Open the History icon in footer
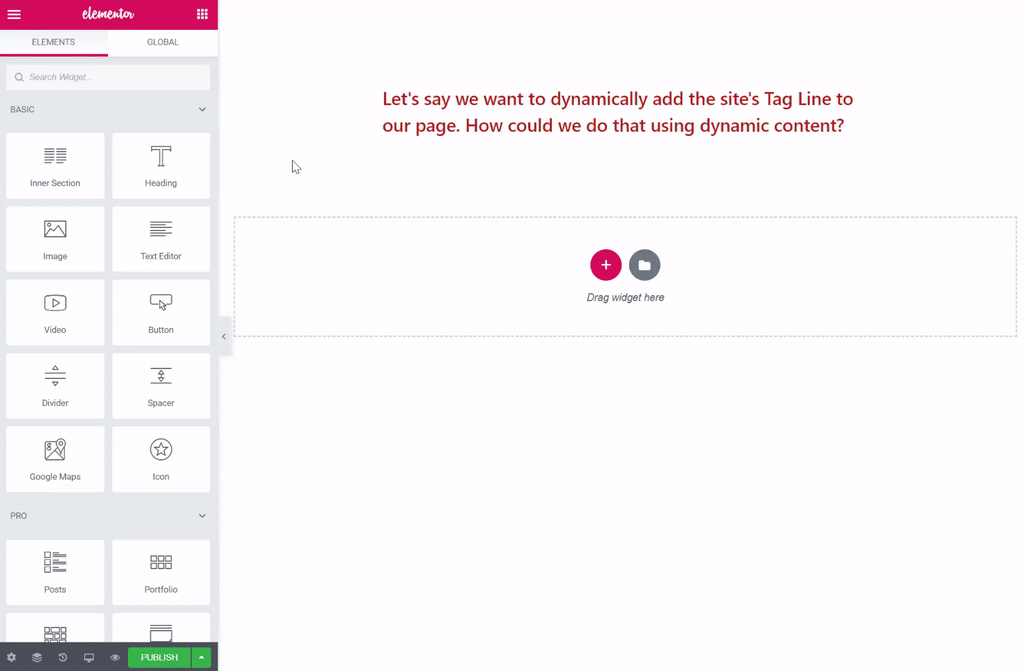The width and height of the screenshot is (1024, 671). pyautogui.click(x=63, y=657)
